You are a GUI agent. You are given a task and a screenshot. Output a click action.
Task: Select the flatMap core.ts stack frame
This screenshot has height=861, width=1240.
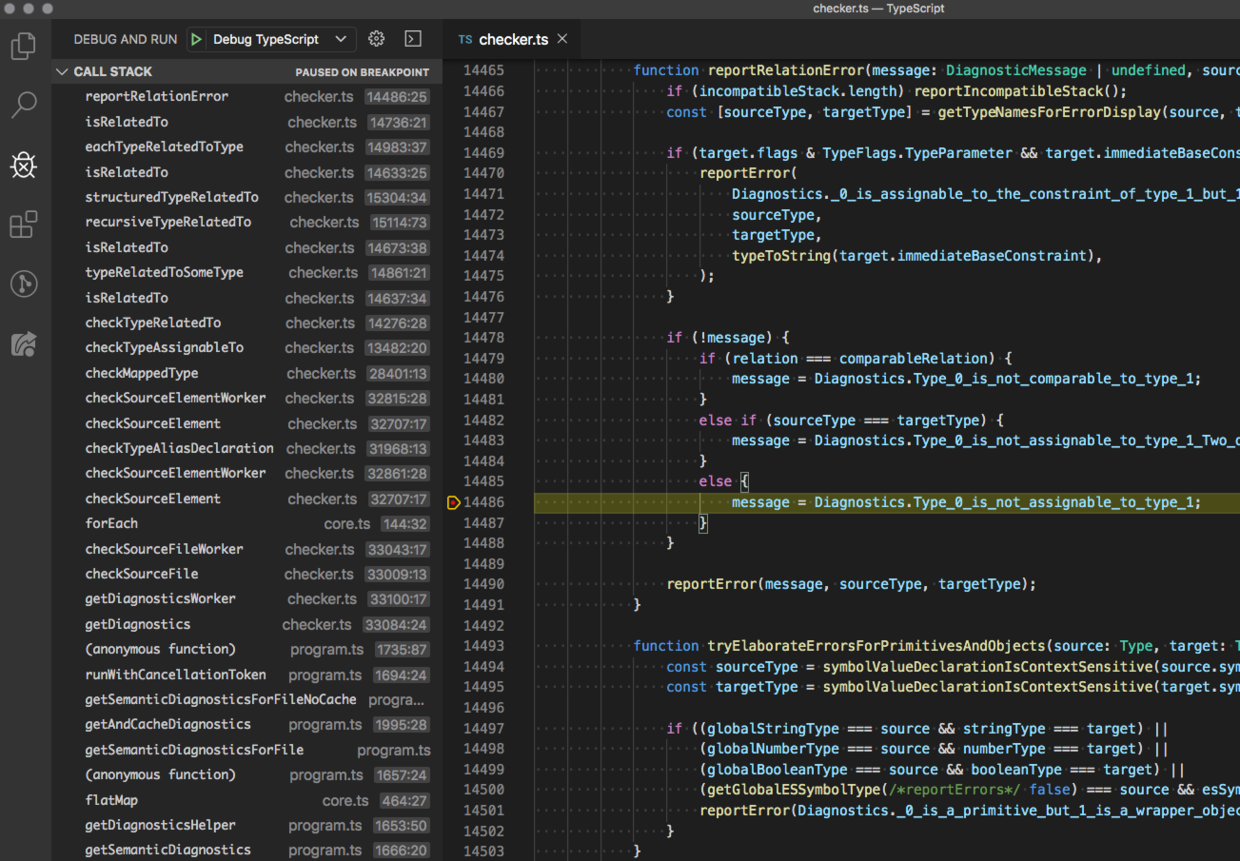[112, 800]
